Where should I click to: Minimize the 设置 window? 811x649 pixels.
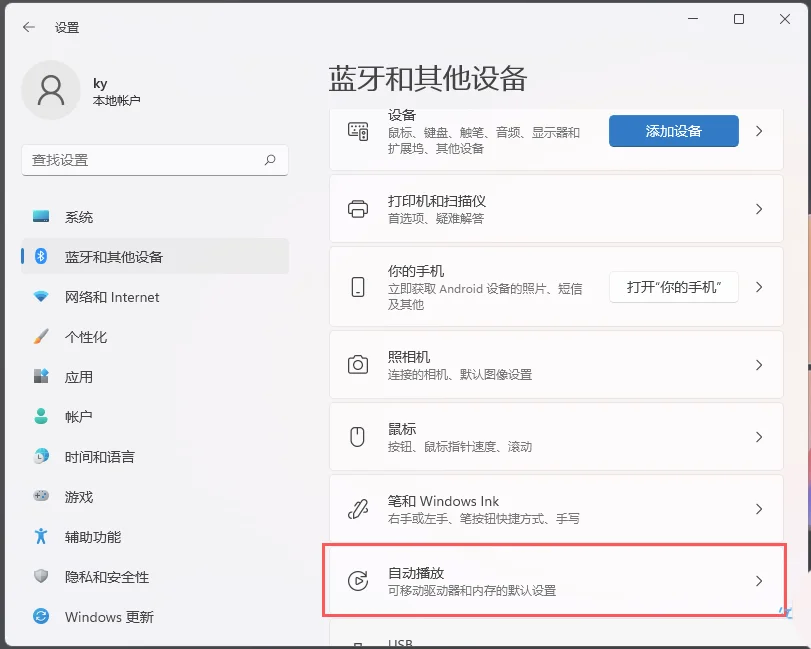point(693,19)
